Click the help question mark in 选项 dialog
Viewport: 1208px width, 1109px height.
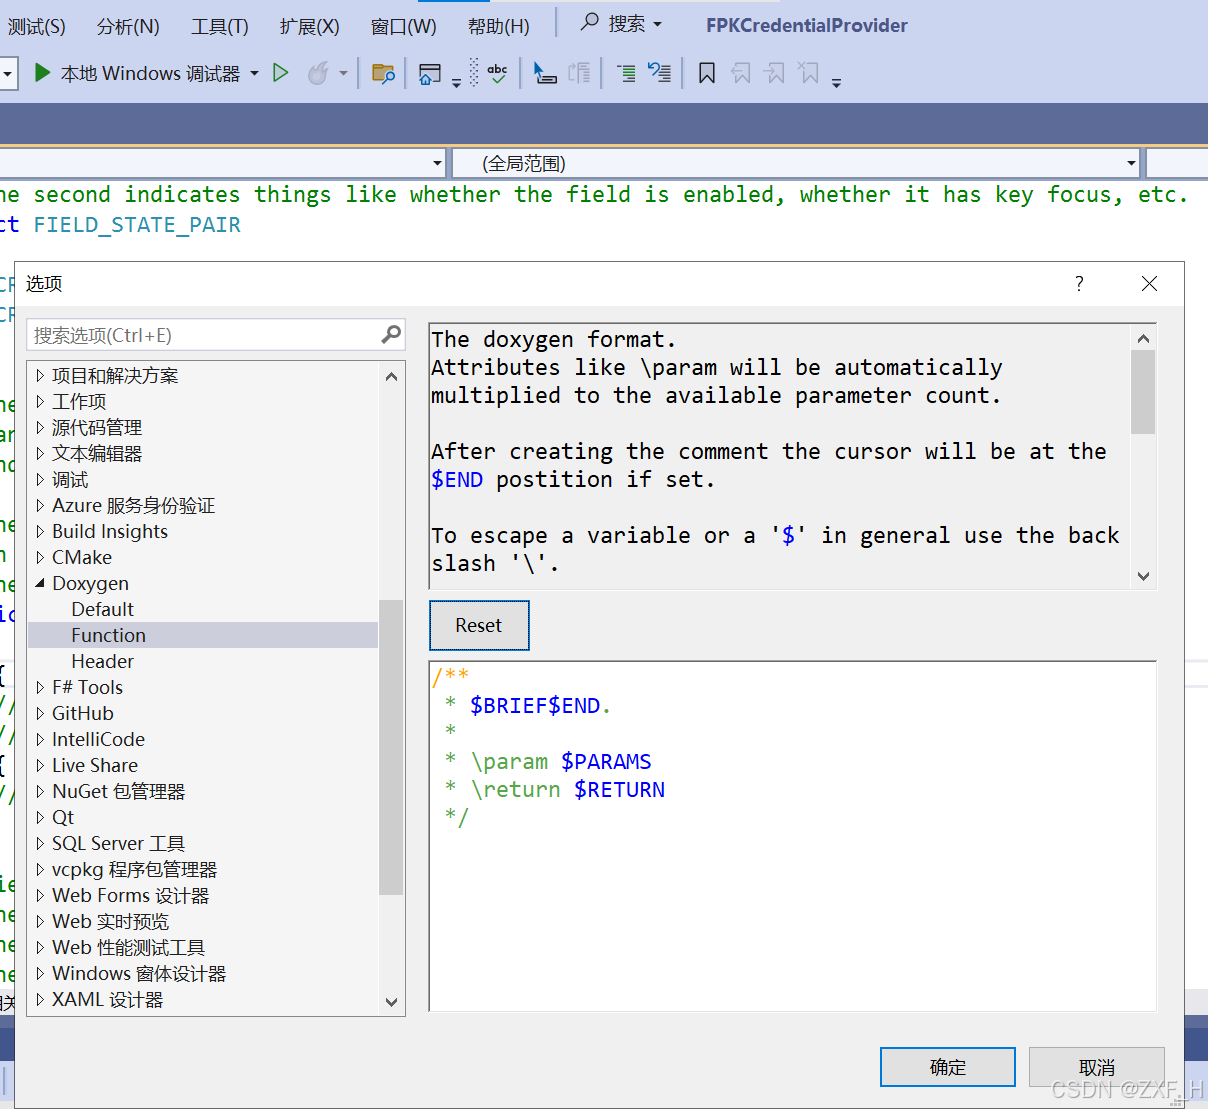(x=1079, y=284)
